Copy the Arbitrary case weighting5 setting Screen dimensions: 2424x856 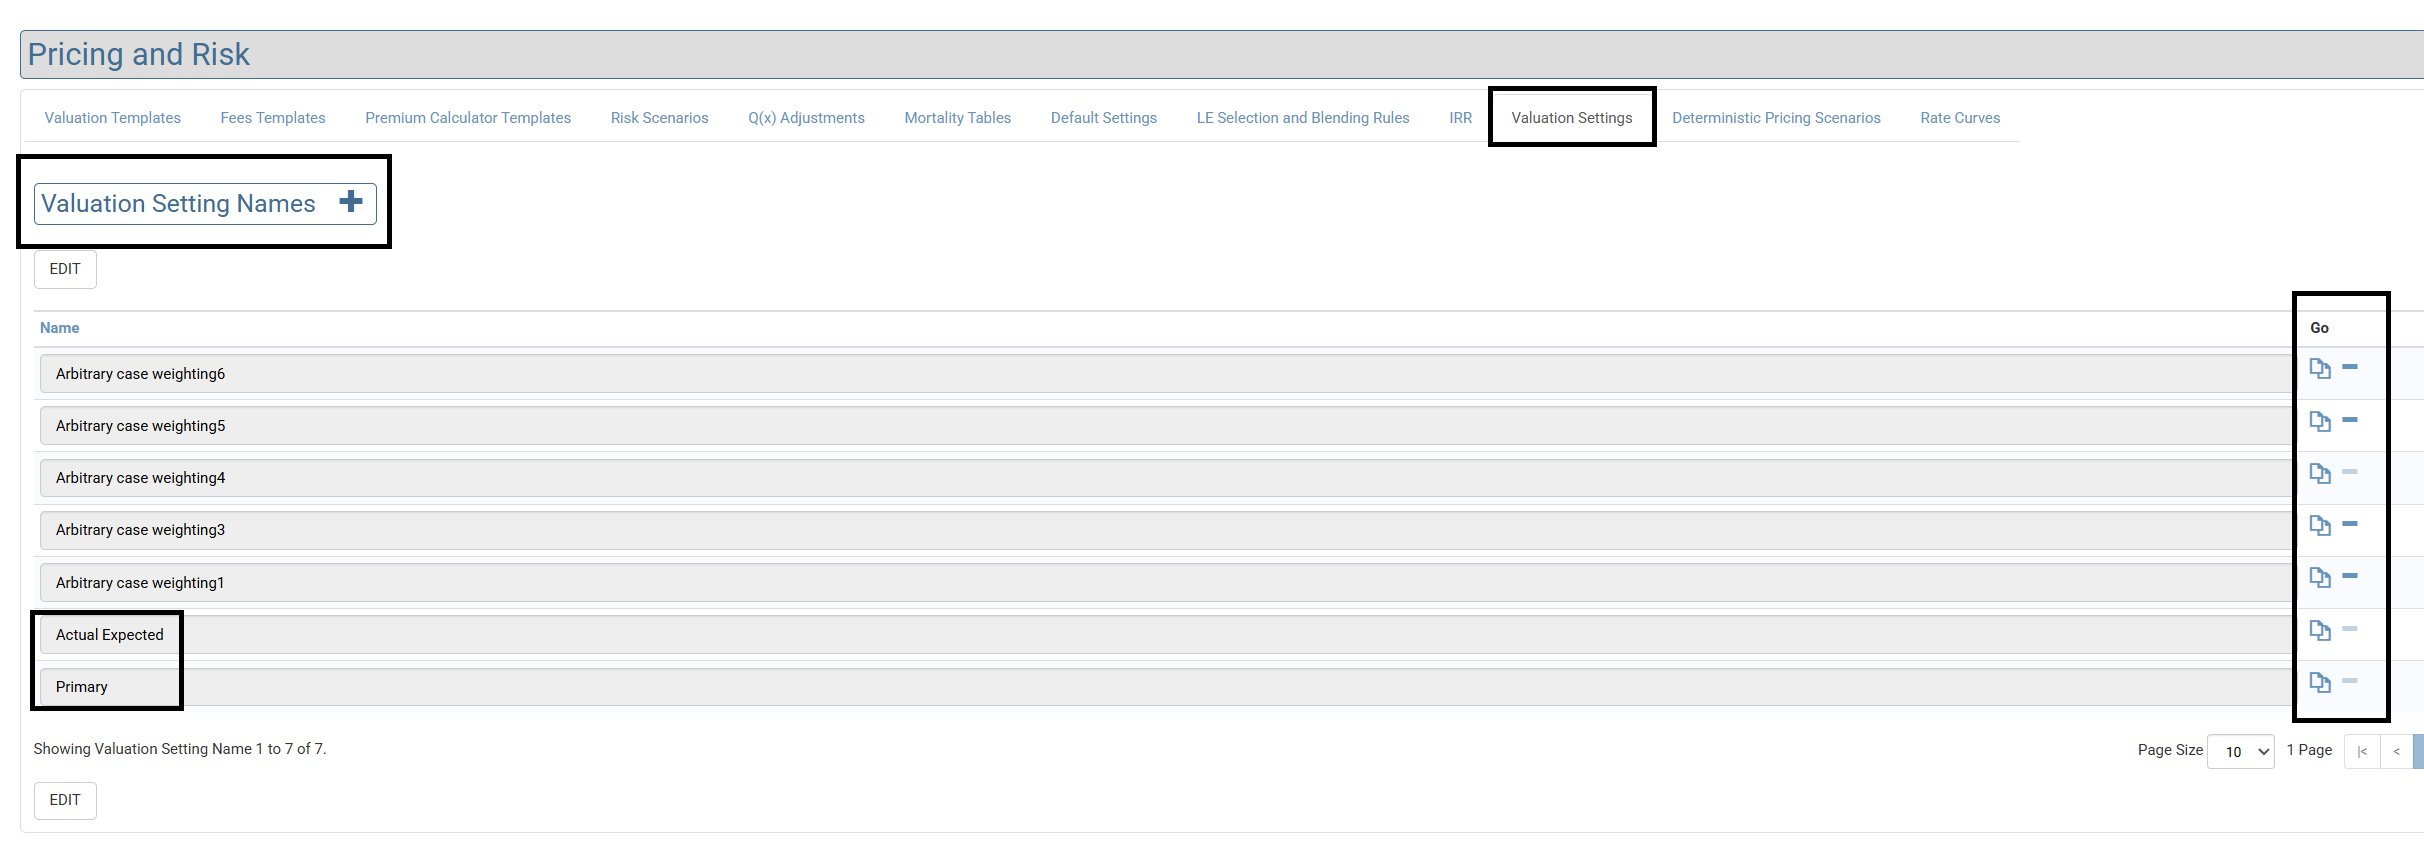(2319, 421)
